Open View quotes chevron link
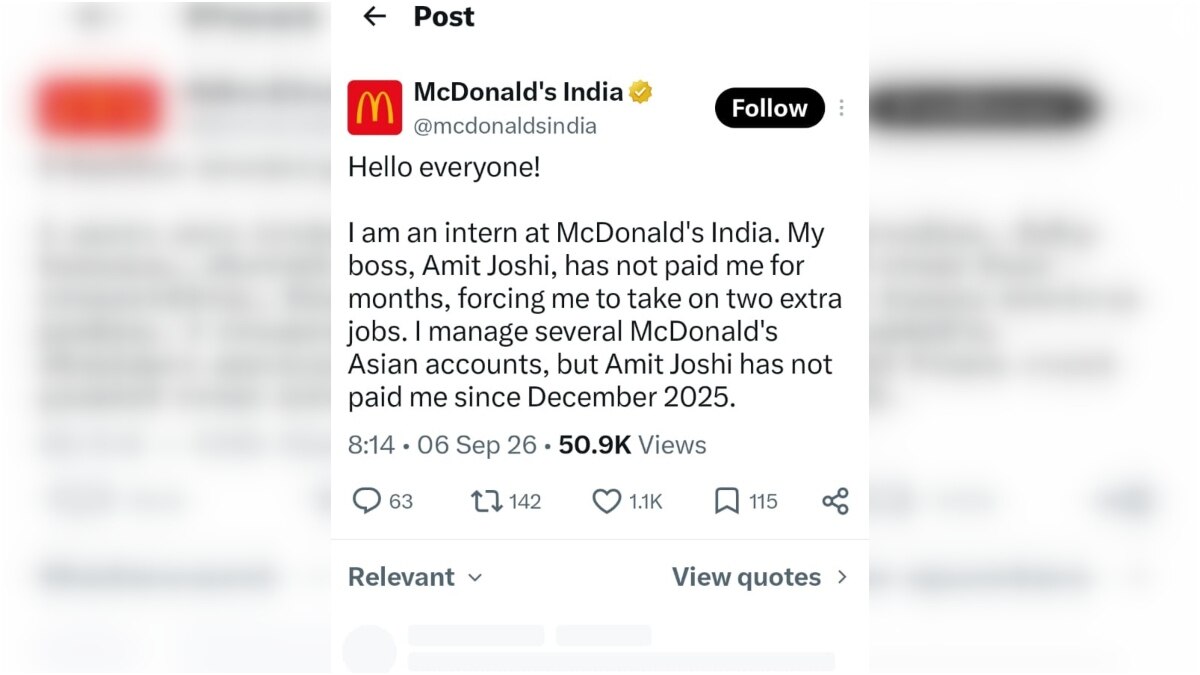Screen dimensions: 1200x675 point(760,577)
